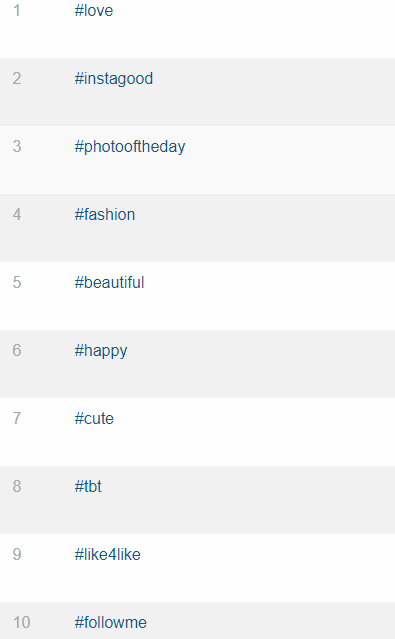Open the #fashion hashtag link
The height and width of the screenshot is (639, 395).
point(105,214)
